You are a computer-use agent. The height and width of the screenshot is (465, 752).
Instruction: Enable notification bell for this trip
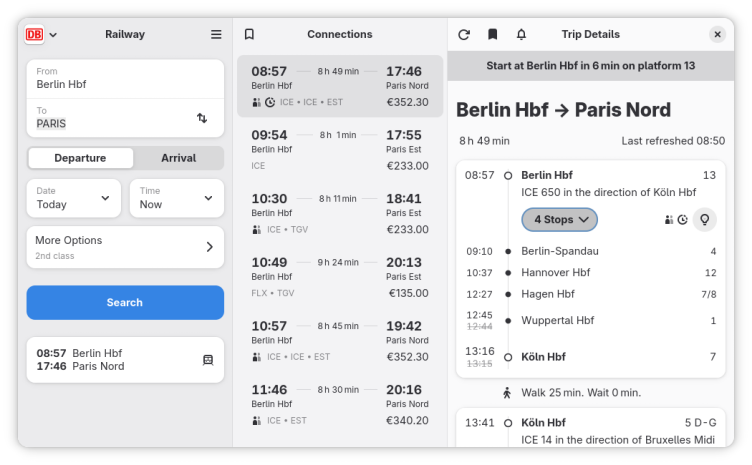pos(521,34)
